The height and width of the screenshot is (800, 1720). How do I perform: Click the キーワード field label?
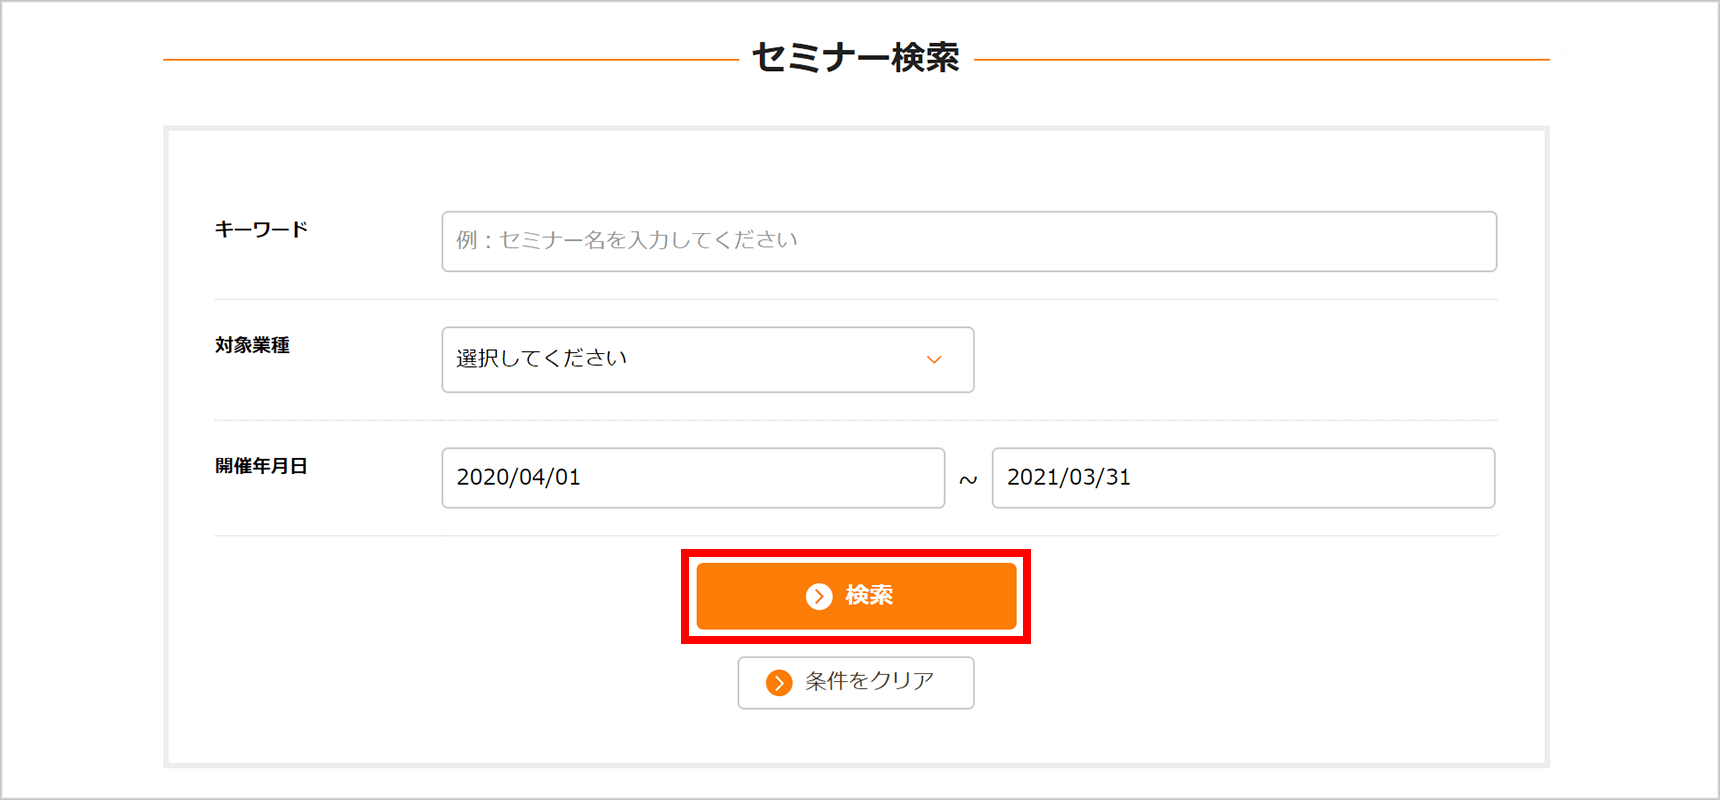point(261,229)
